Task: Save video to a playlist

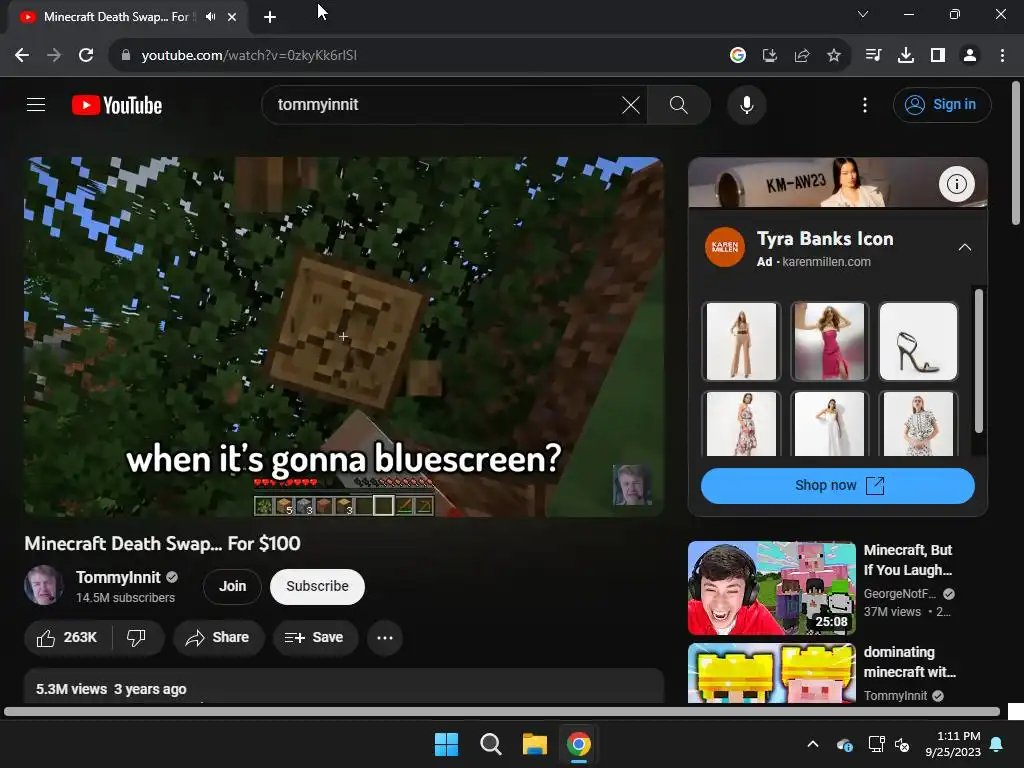Action: click(315, 637)
